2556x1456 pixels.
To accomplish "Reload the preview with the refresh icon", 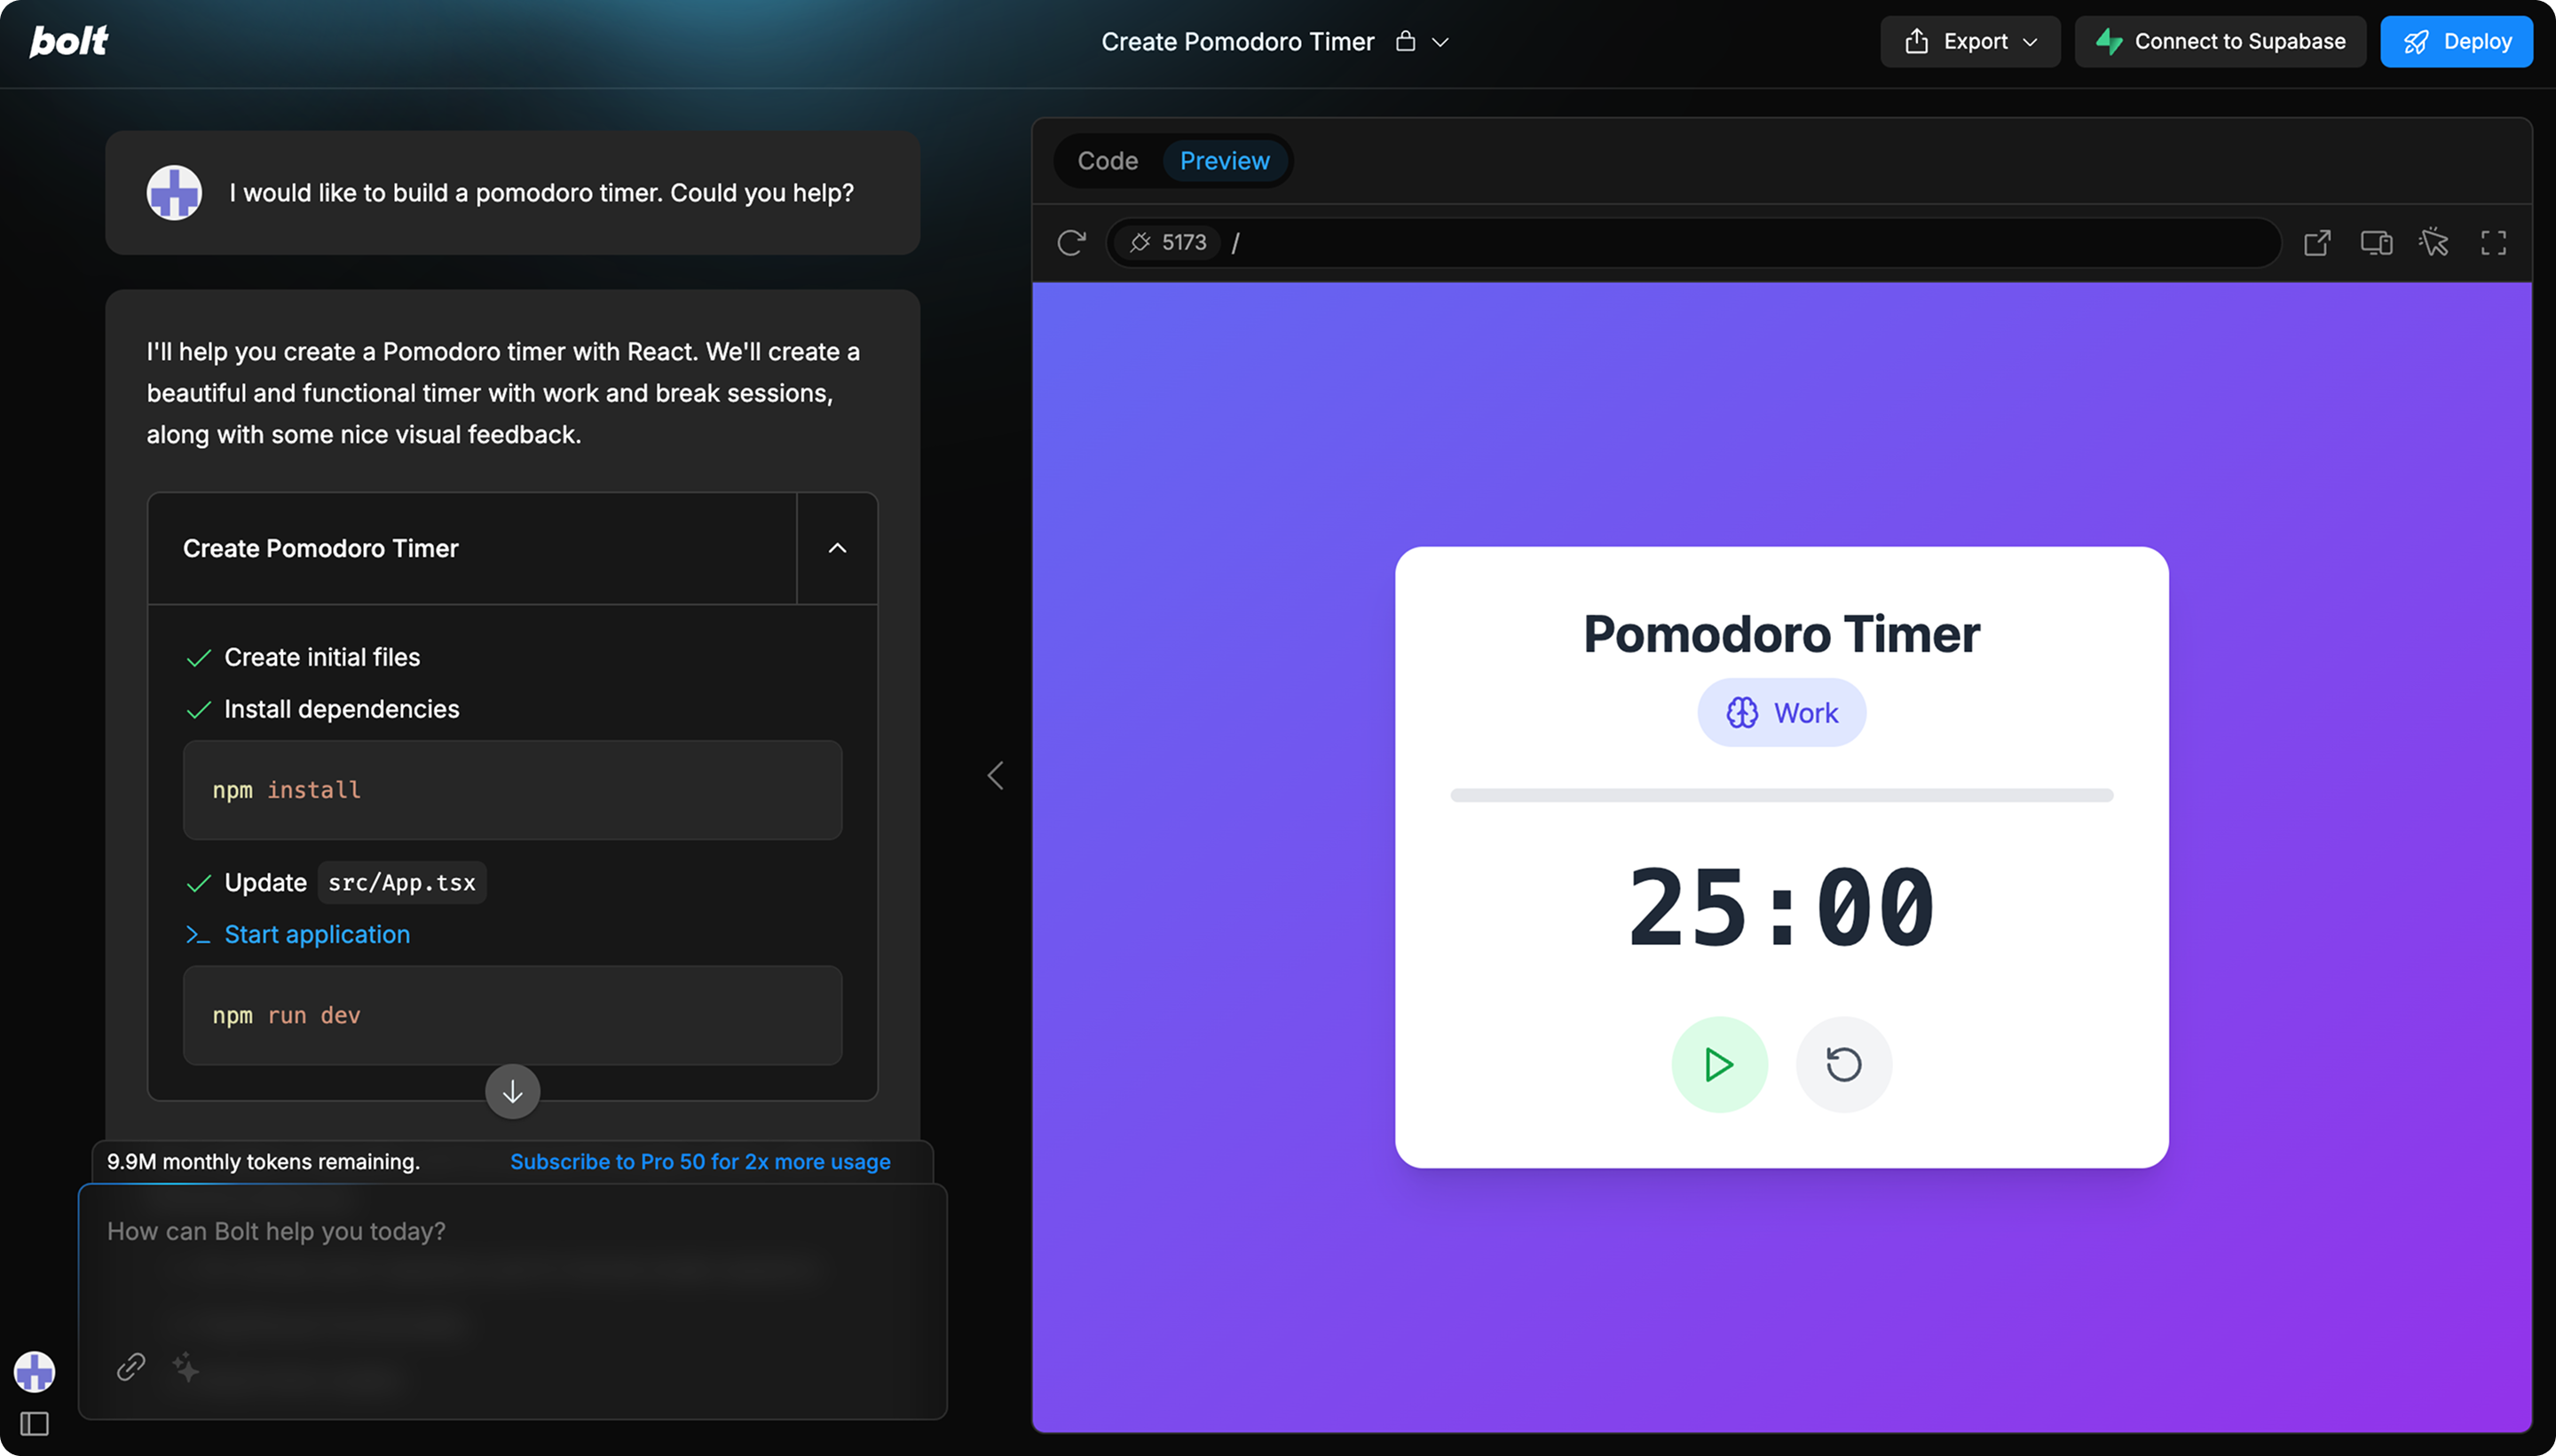I will coord(1071,243).
